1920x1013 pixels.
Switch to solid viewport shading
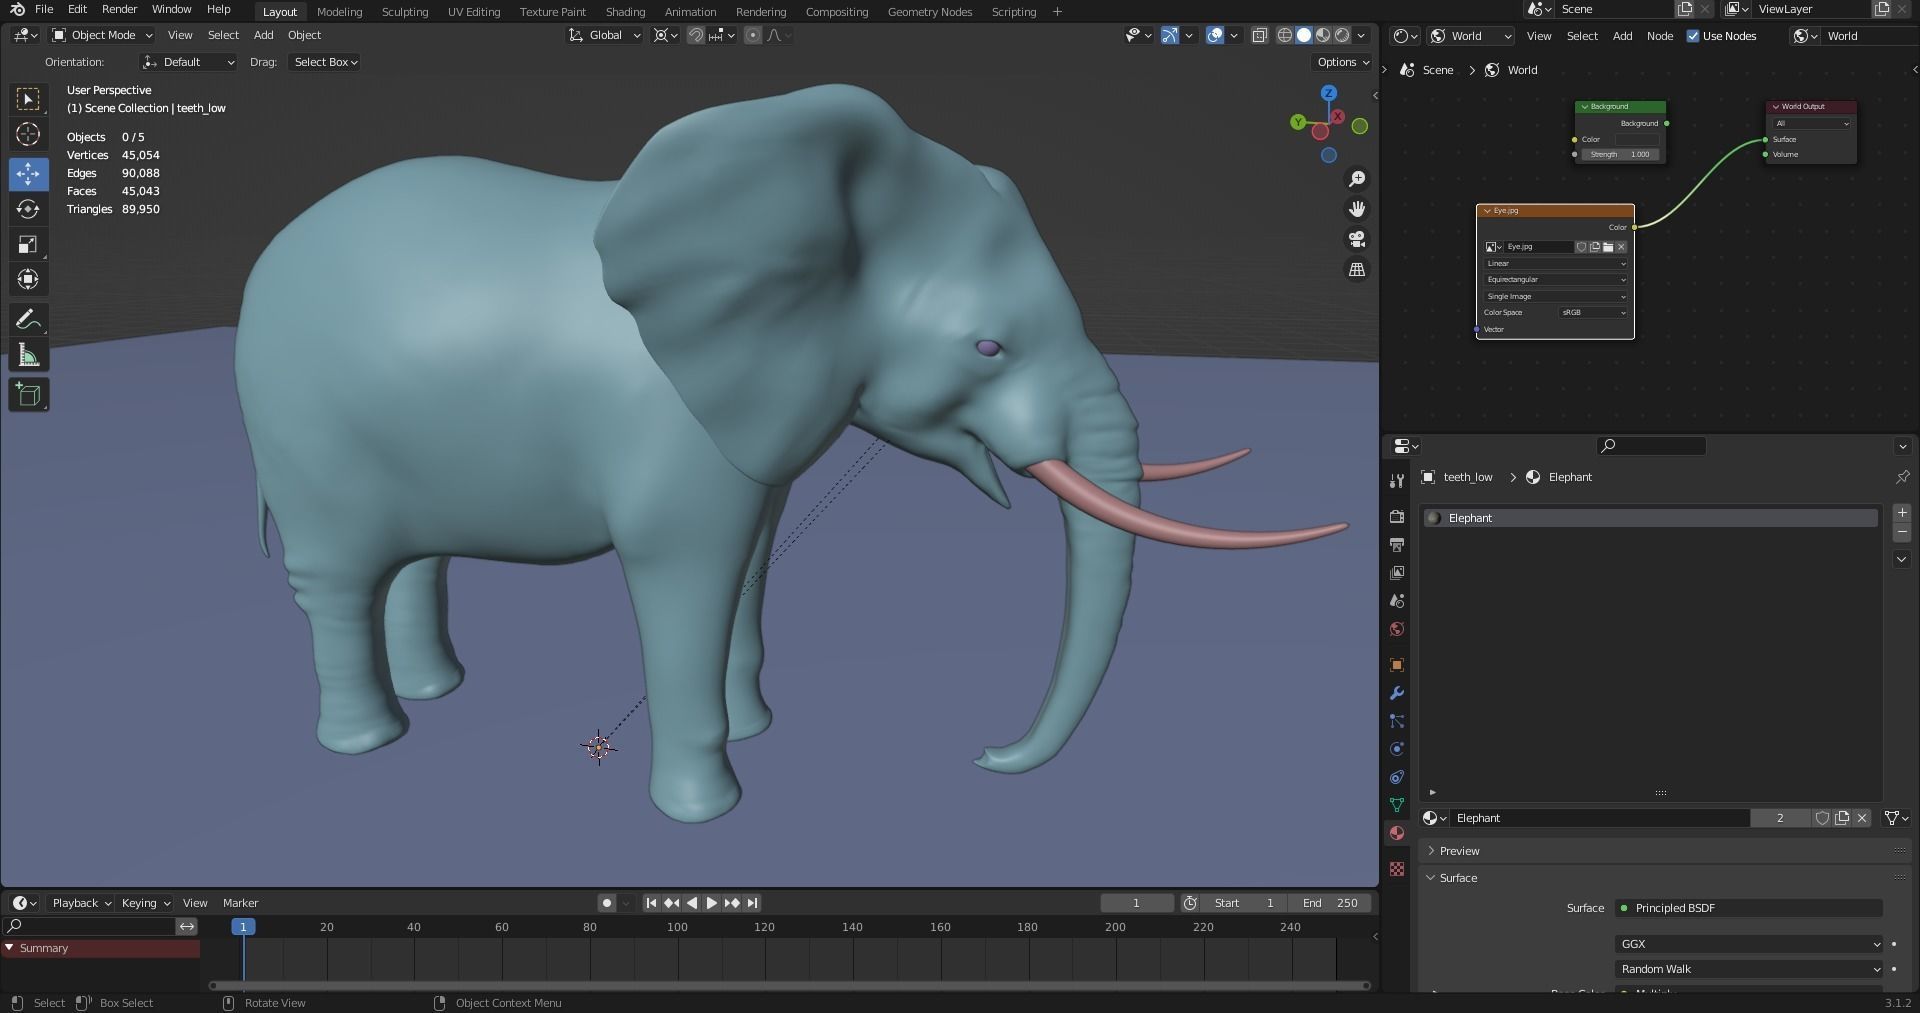(1304, 35)
